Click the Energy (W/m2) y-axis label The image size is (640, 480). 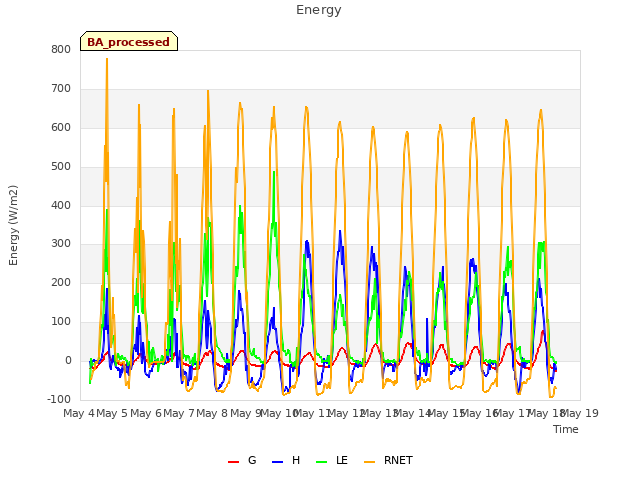click(x=13, y=225)
